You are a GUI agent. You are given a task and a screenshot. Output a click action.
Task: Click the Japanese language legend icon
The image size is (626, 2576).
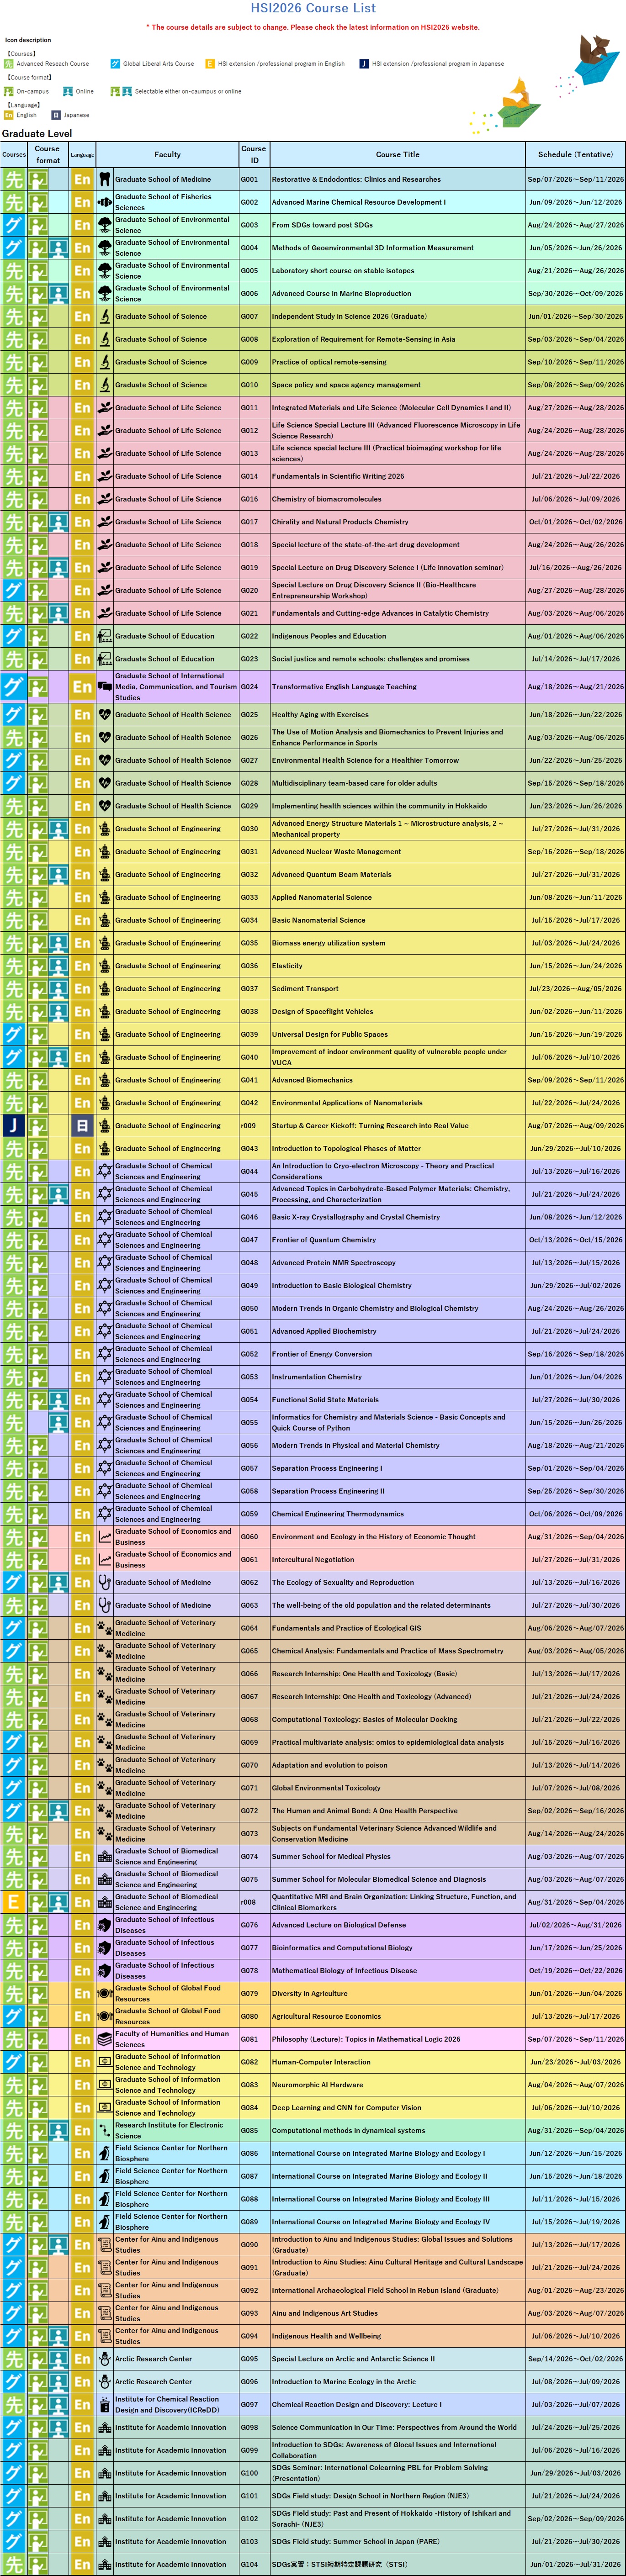click(x=56, y=115)
